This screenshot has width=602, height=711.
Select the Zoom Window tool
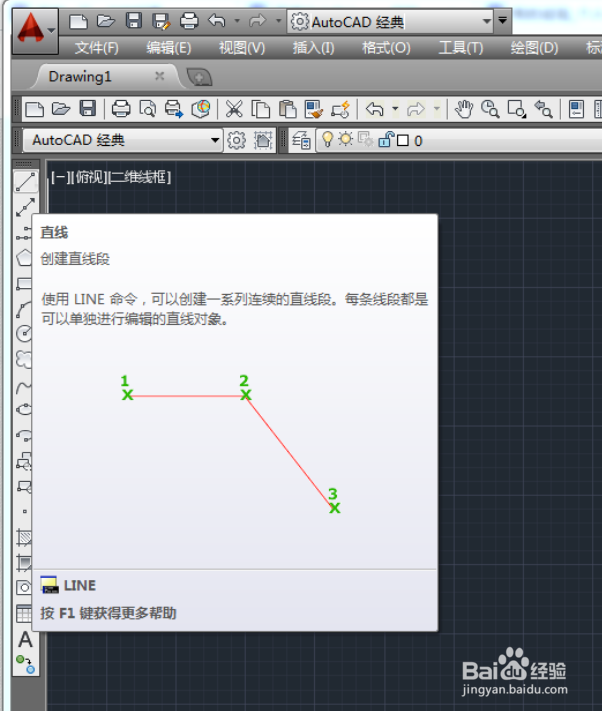[517, 109]
